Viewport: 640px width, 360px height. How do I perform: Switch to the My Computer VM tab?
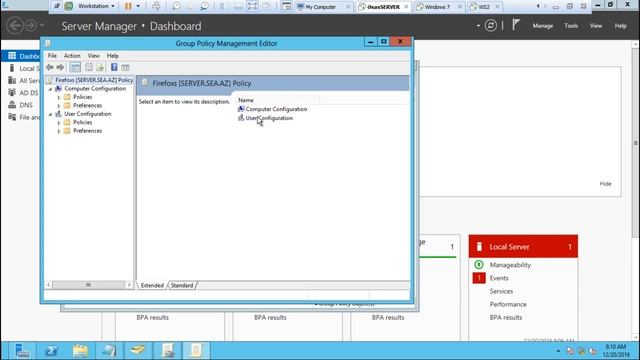(x=324, y=7)
